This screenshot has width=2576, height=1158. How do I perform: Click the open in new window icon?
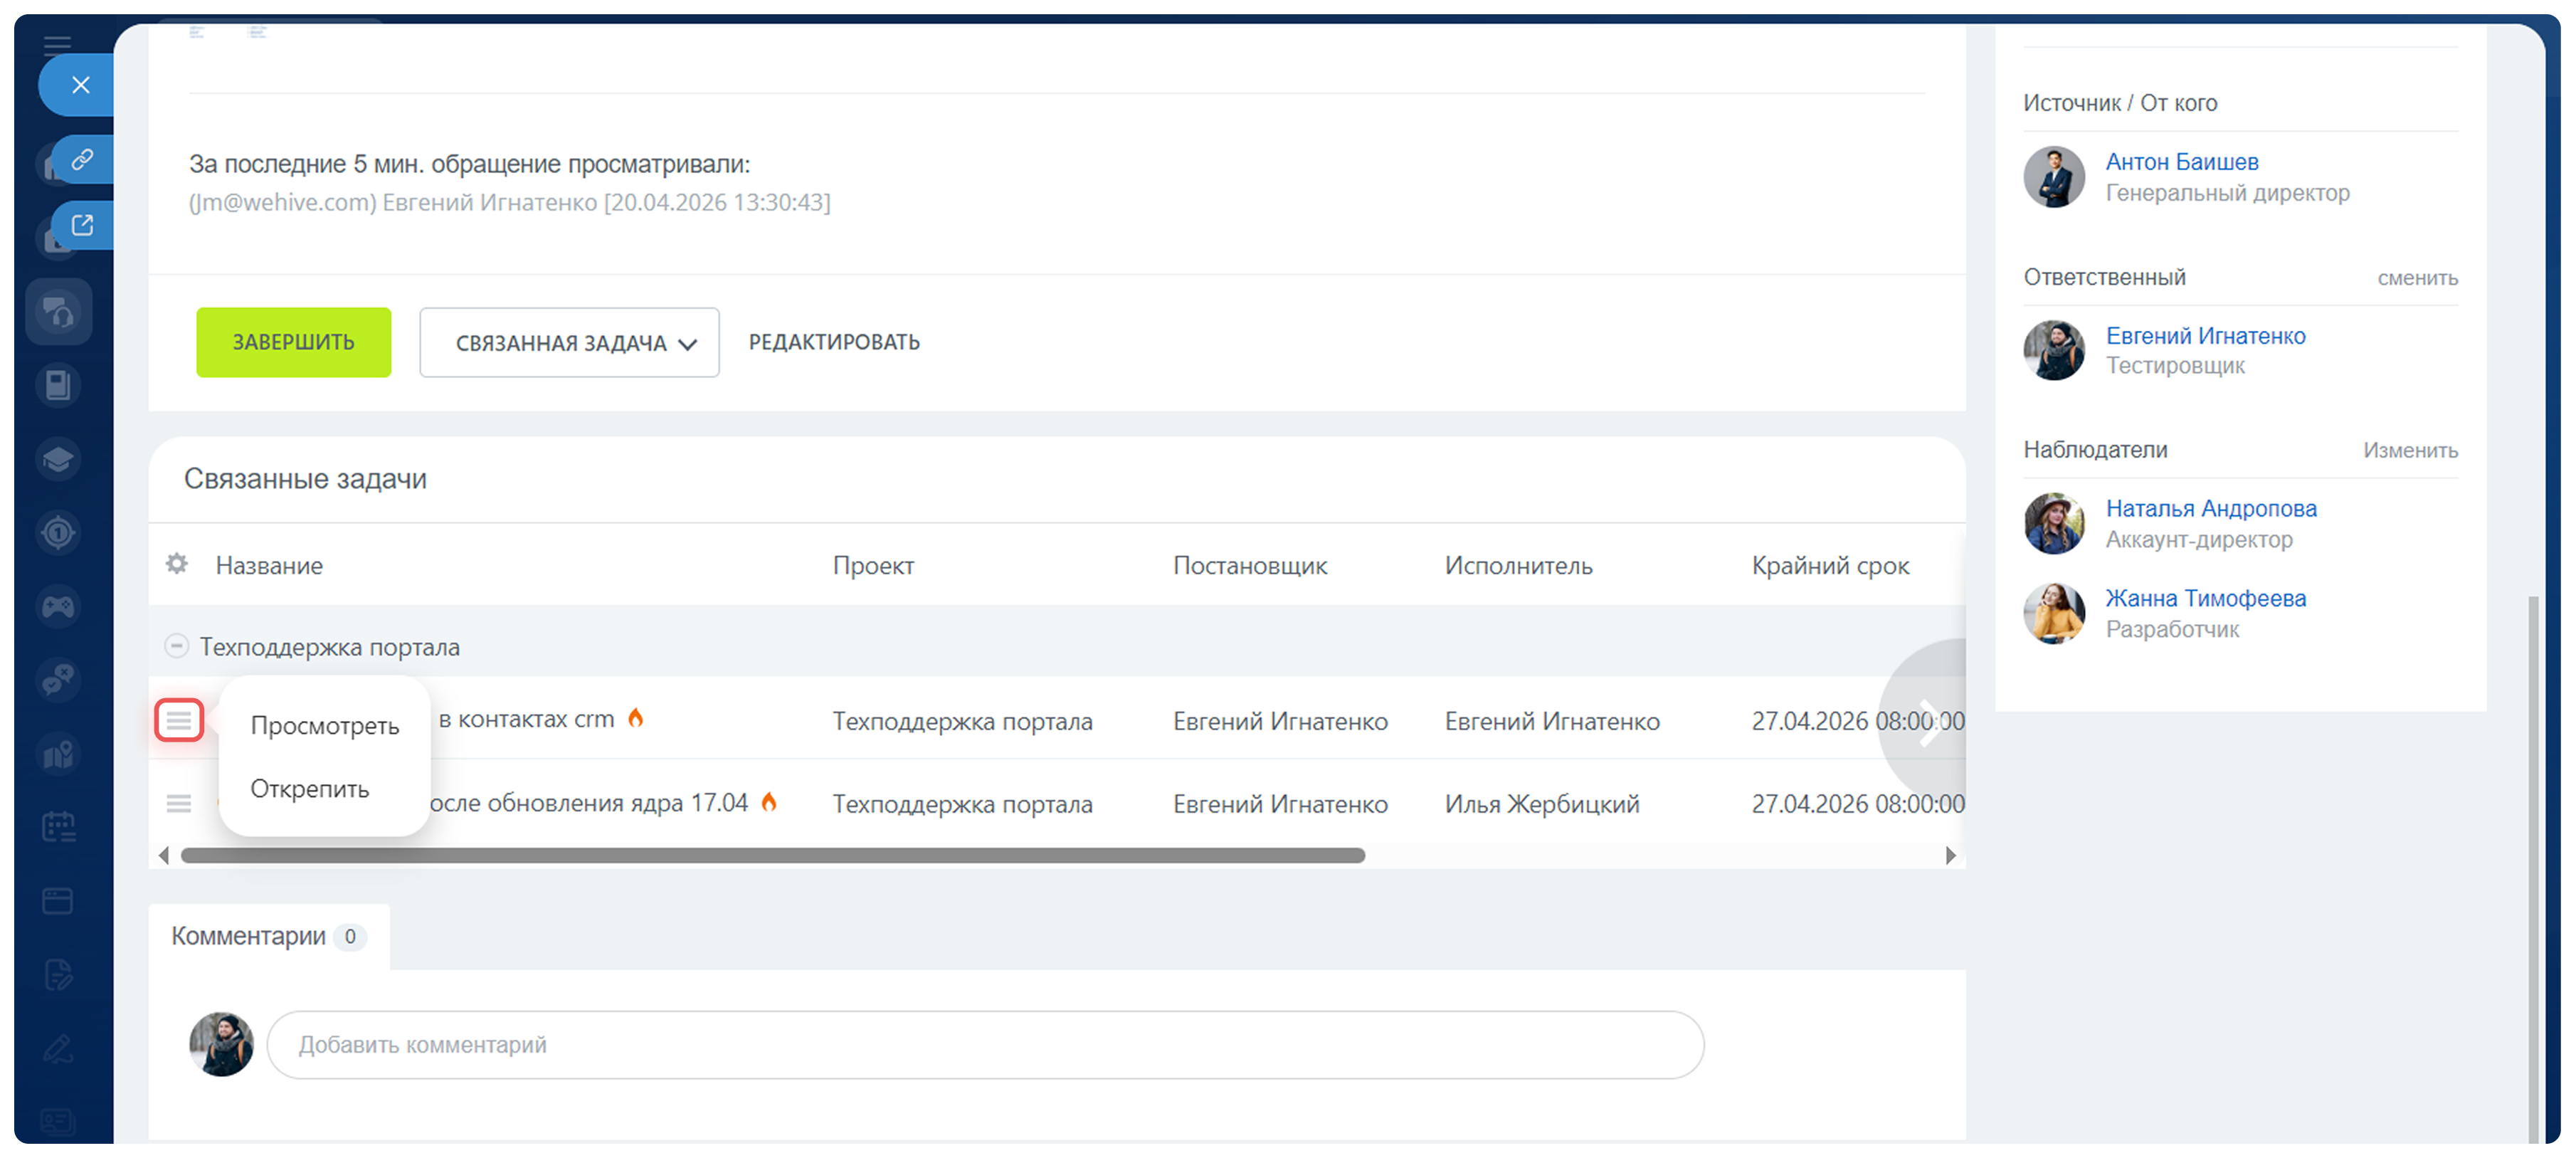[x=82, y=225]
